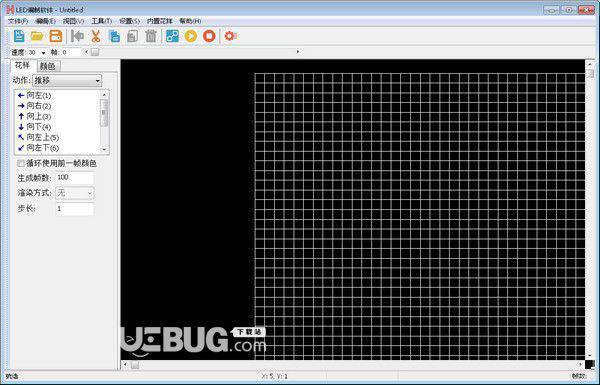The height and width of the screenshot is (385, 600).
Task: Start playback with yellow play button
Action: [x=191, y=36]
